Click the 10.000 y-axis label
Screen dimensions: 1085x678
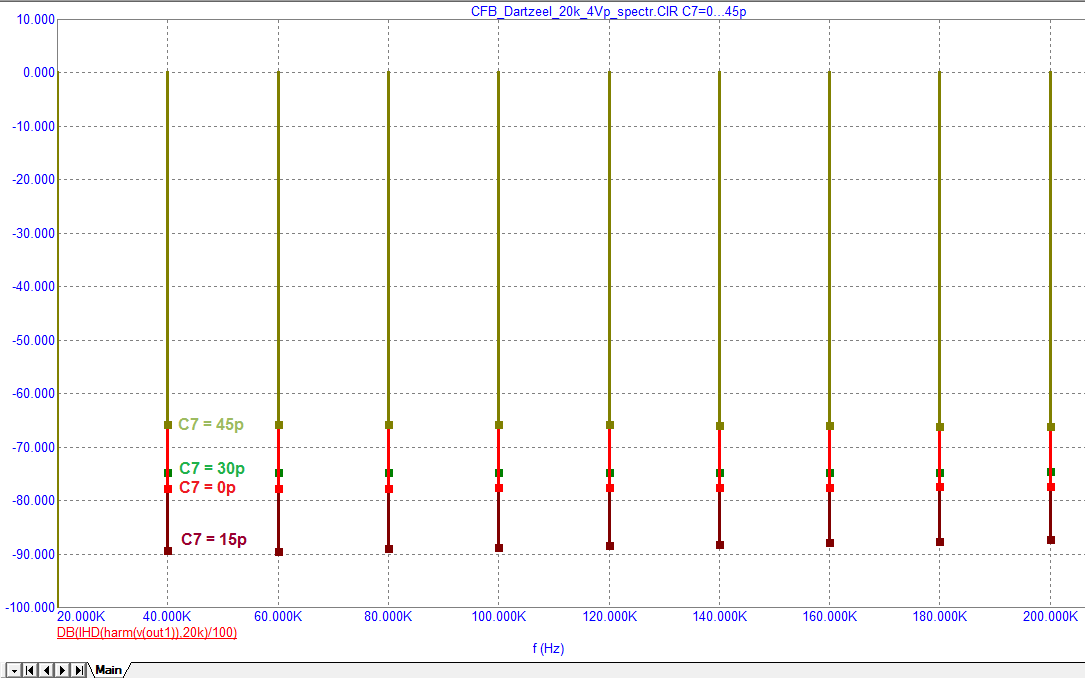point(35,19)
